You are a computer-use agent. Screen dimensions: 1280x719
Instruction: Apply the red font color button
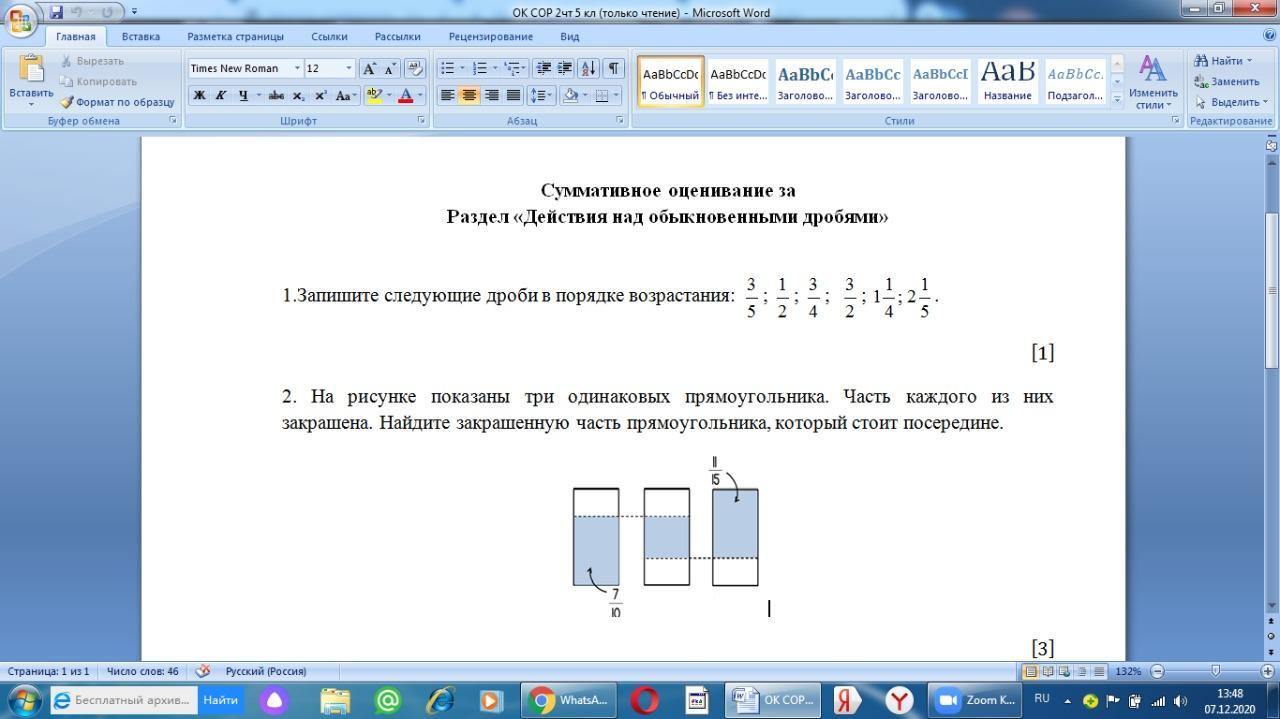pyautogui.click(x=405, y=96)
